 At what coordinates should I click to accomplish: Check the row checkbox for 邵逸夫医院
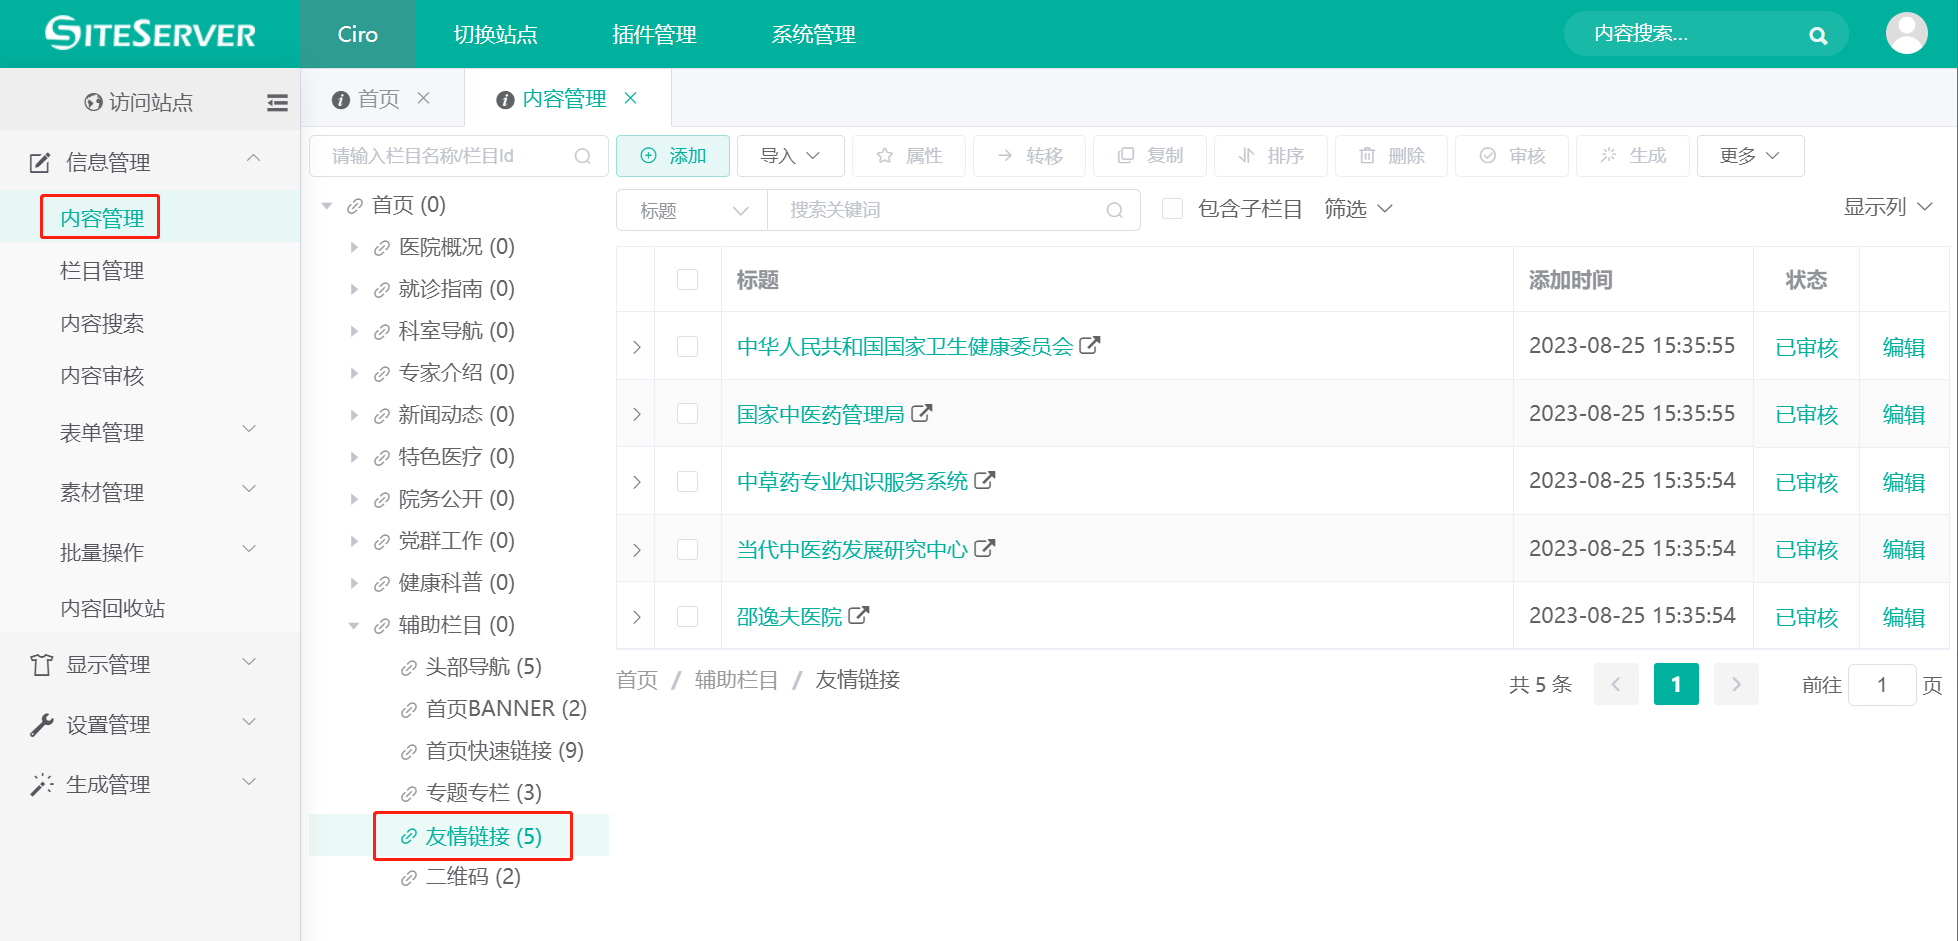click(688, 616)
